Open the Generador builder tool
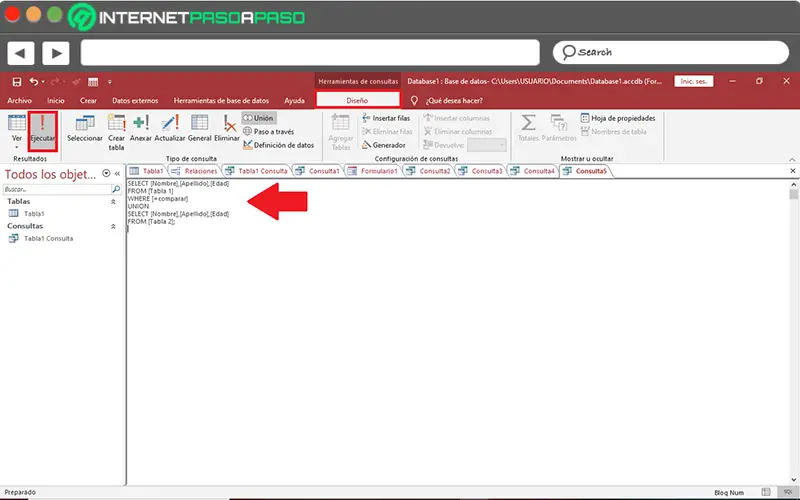 point(383,145)
